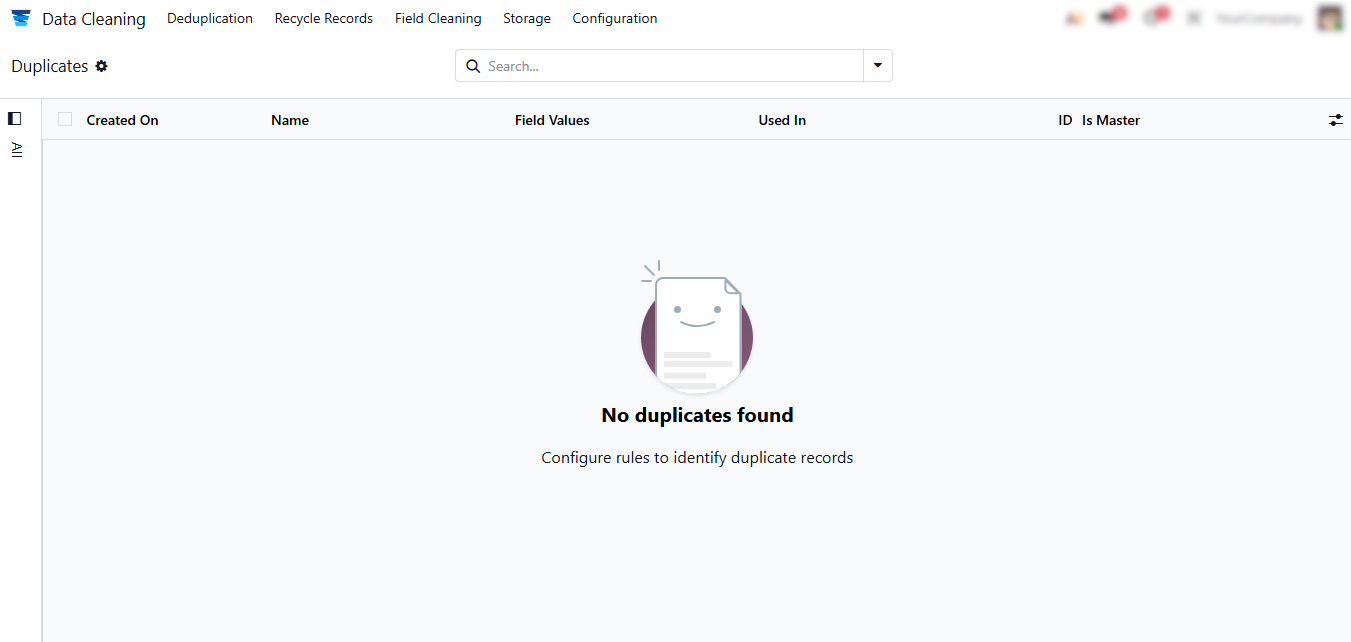
Task: Sort by the Is Master column
Action: tap(1110, 120)
